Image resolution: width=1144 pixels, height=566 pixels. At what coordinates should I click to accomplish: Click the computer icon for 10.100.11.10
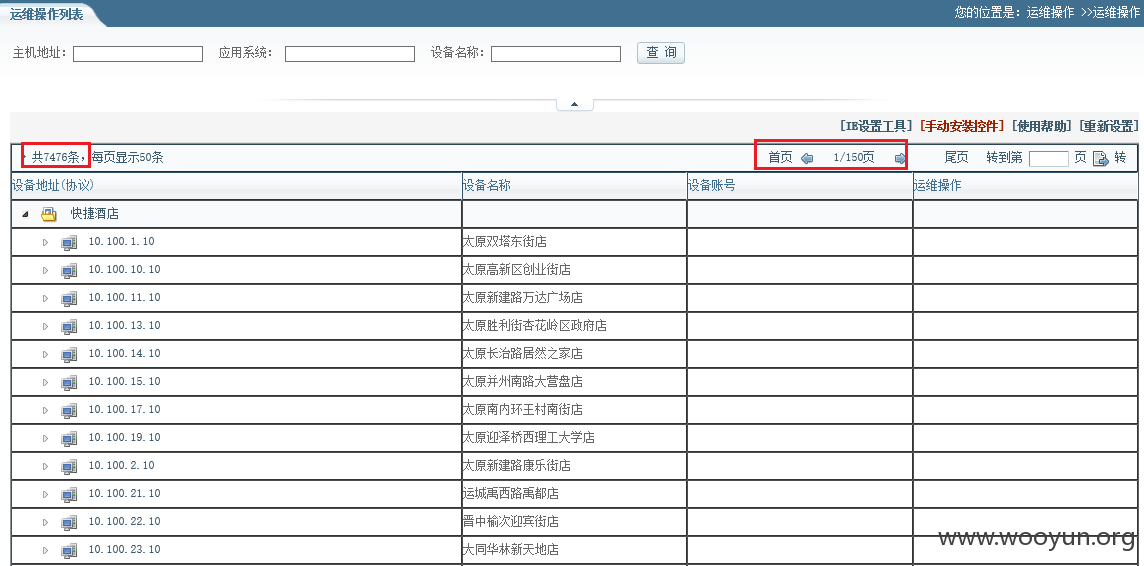[x=69, y=298]
